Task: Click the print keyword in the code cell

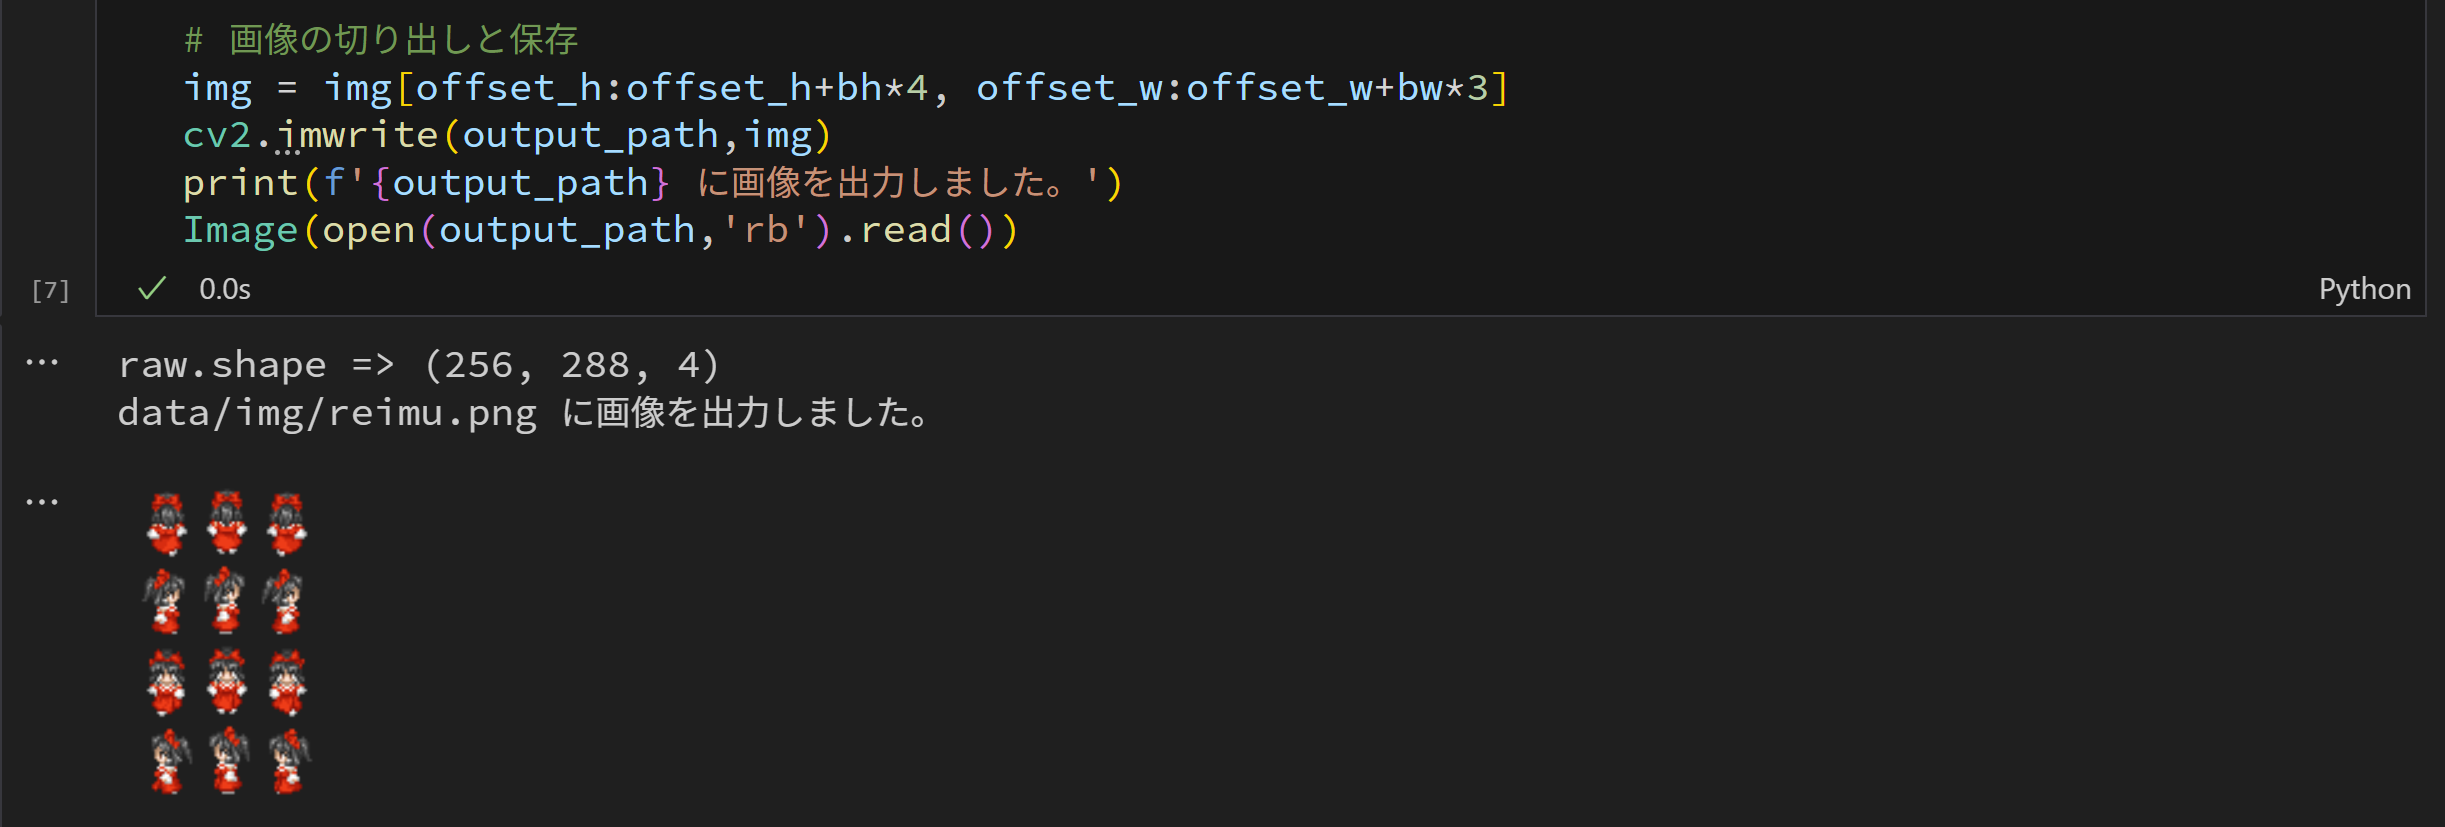Action: tap(240, 183)
